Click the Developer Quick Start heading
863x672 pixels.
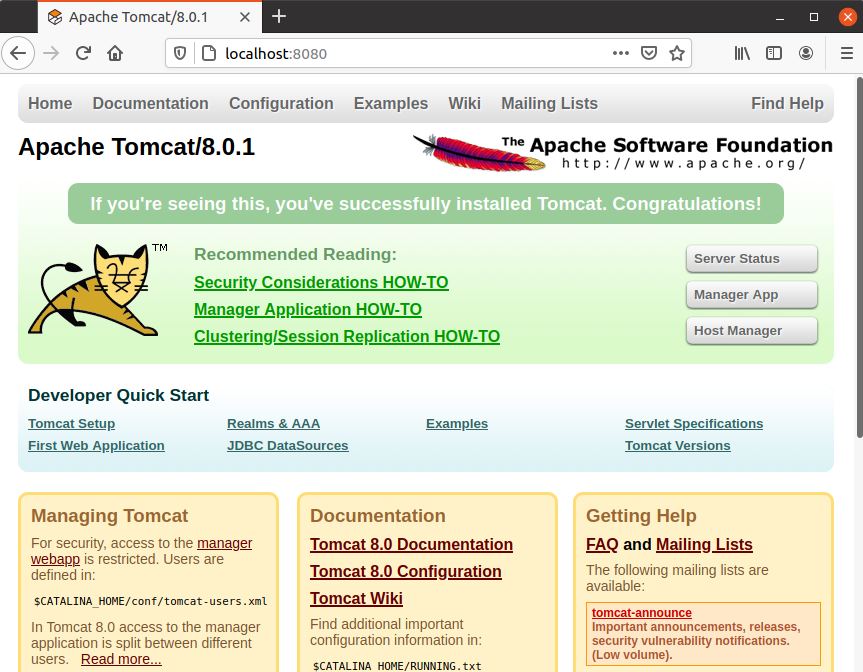pos(118,395)
